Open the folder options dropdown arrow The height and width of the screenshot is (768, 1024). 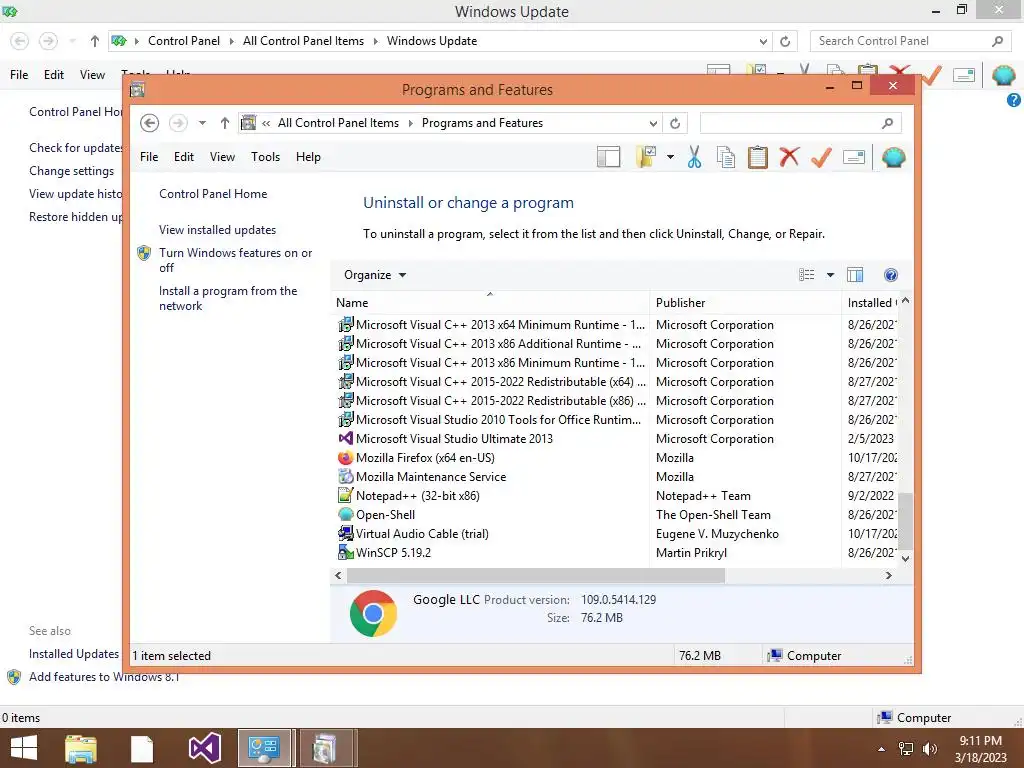coord(670,157)
